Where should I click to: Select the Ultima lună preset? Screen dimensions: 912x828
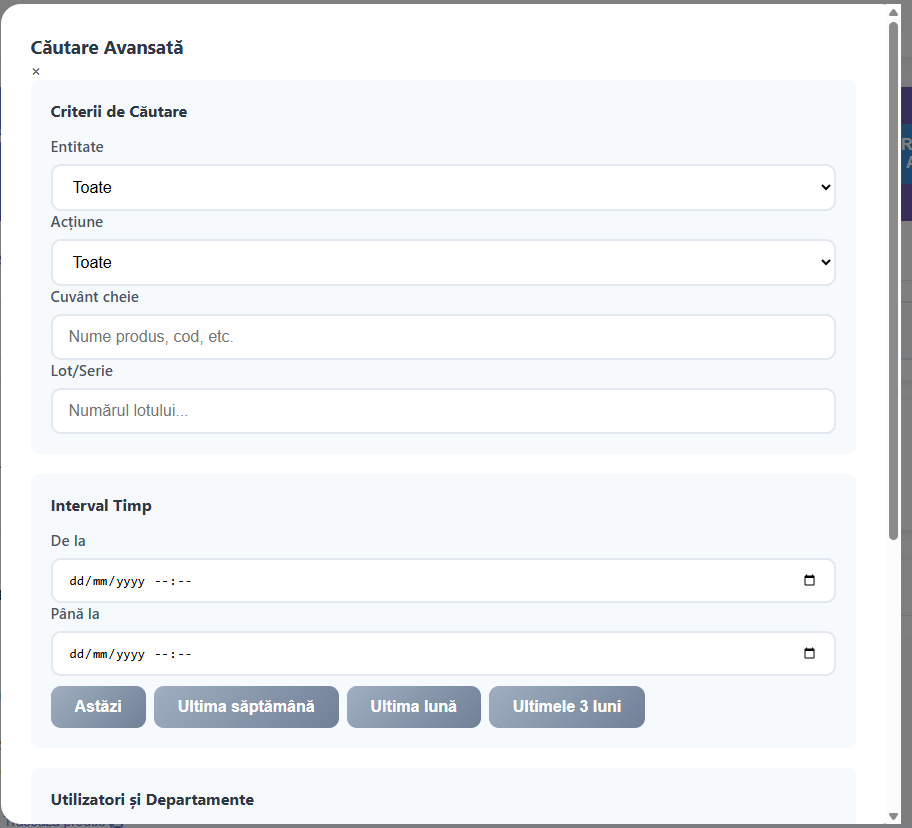[x=413, y=707]
